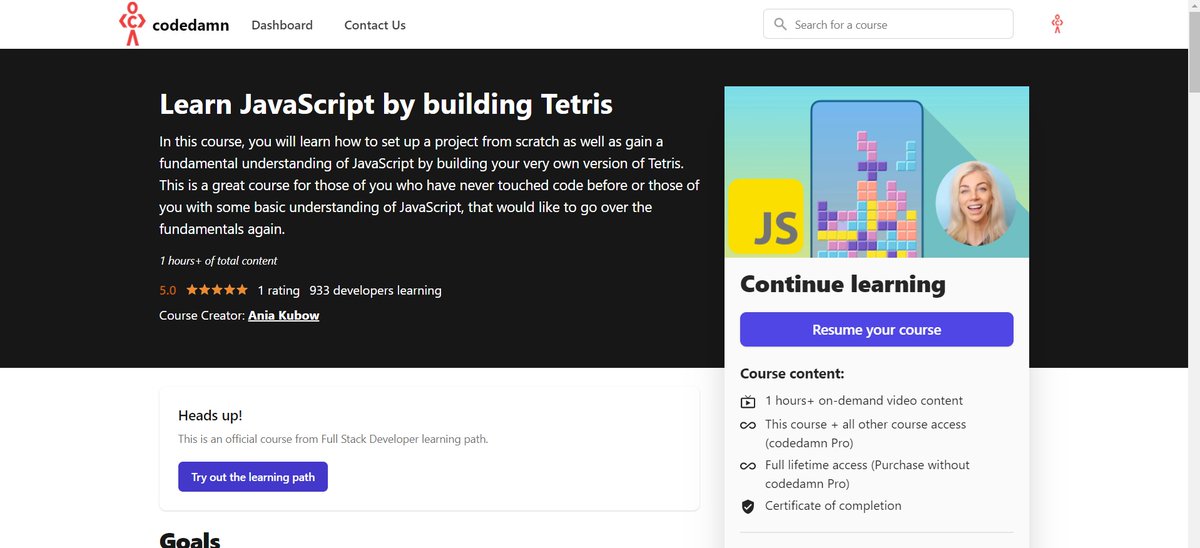
Task: Click Certificate of completion text
Action: point(833,506)
